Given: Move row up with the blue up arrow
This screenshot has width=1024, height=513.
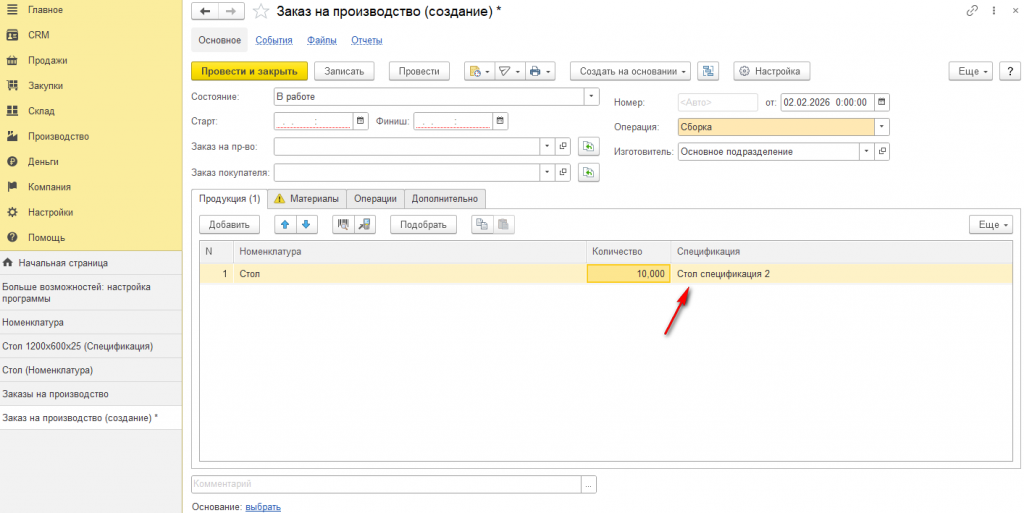Looking at the screenshot, I should (285, 225).
